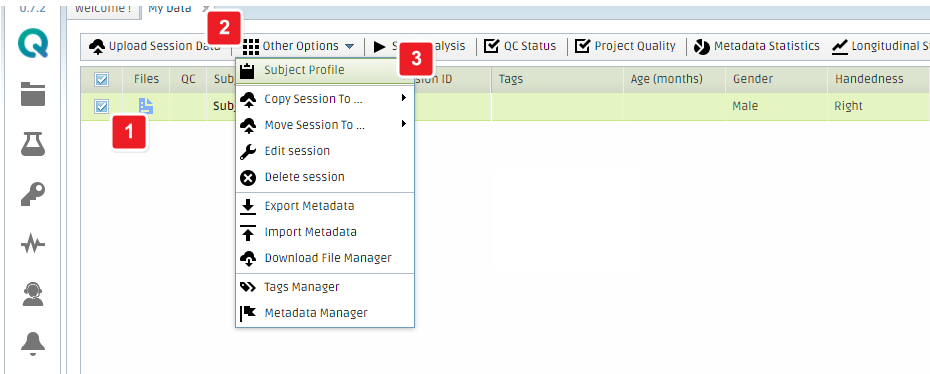Open the pulse waveform icon in sidebar

(33, 244)
